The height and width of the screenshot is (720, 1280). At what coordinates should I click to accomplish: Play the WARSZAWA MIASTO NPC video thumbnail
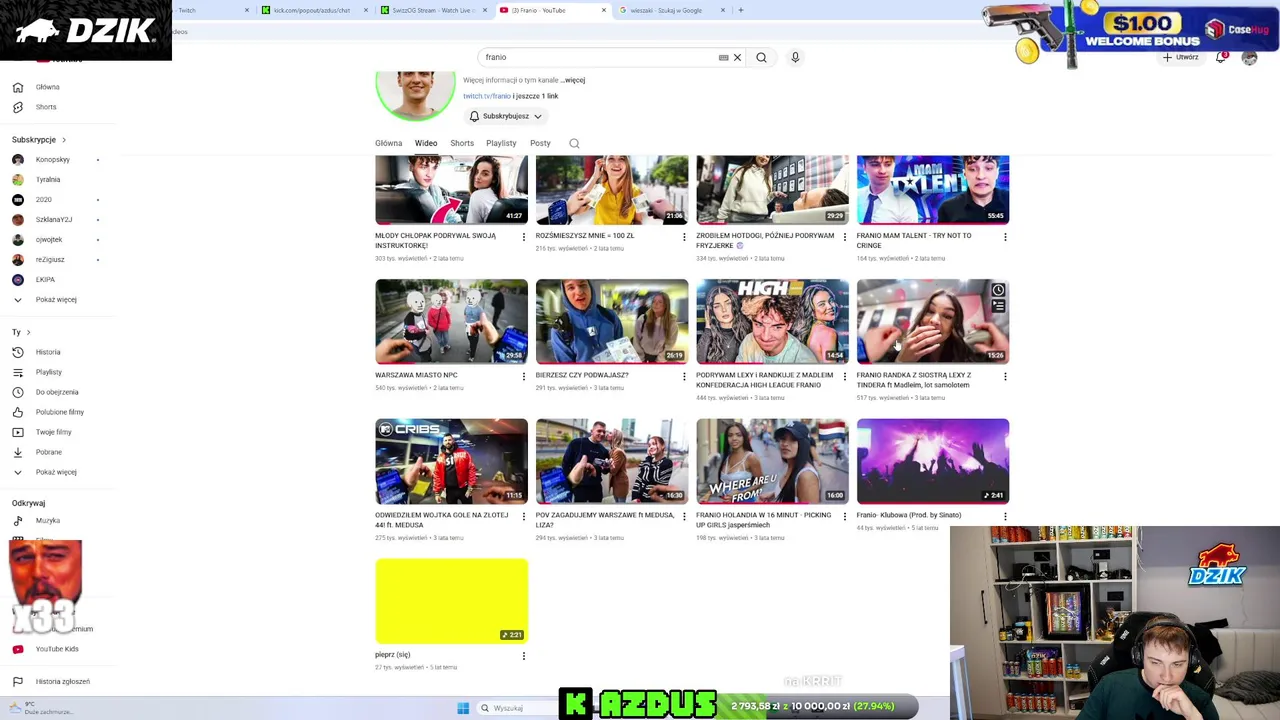[451, 321]
